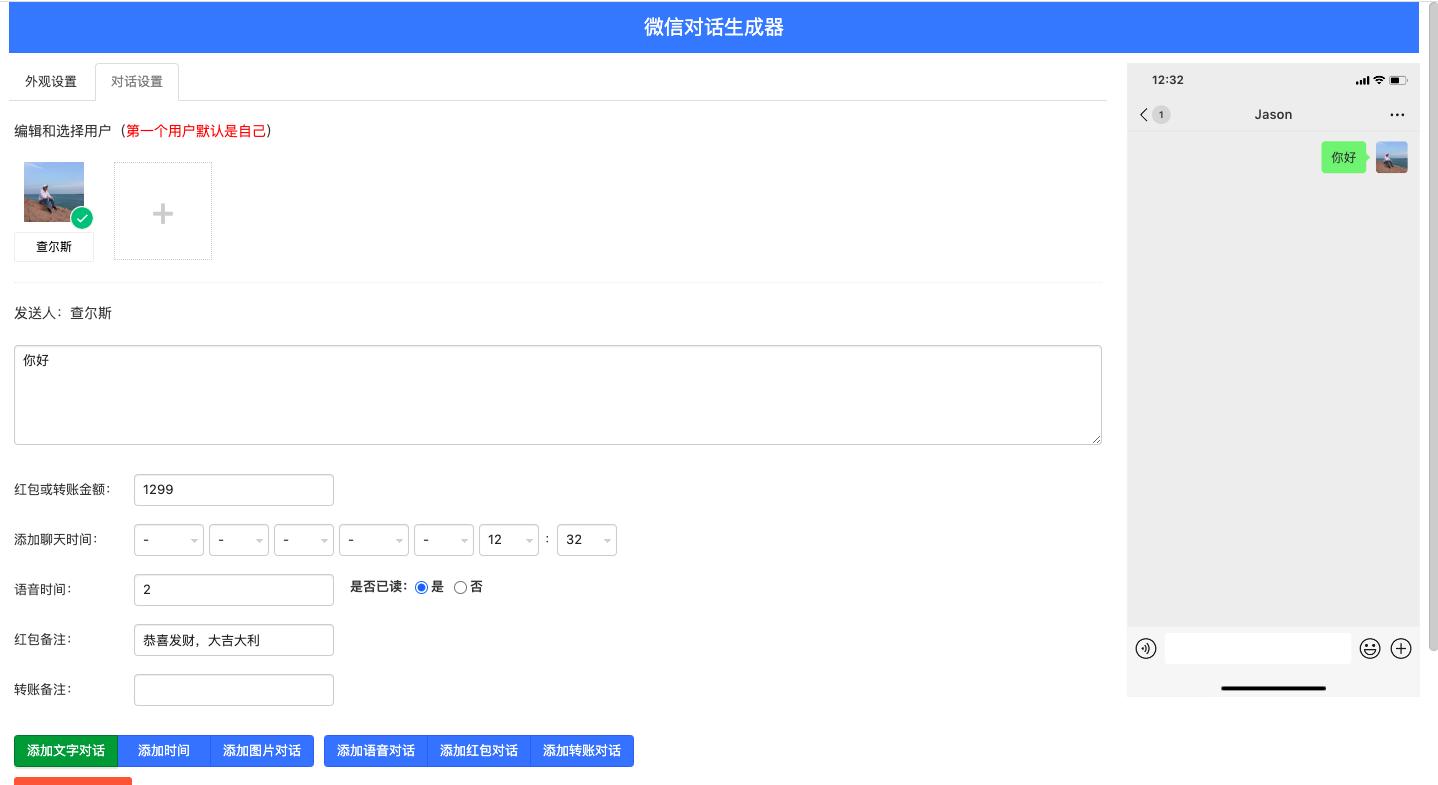Click the 红包或转账金额 input containing 1299
This screenshot has height=785, width=1438.
click(x=233, y=489)
